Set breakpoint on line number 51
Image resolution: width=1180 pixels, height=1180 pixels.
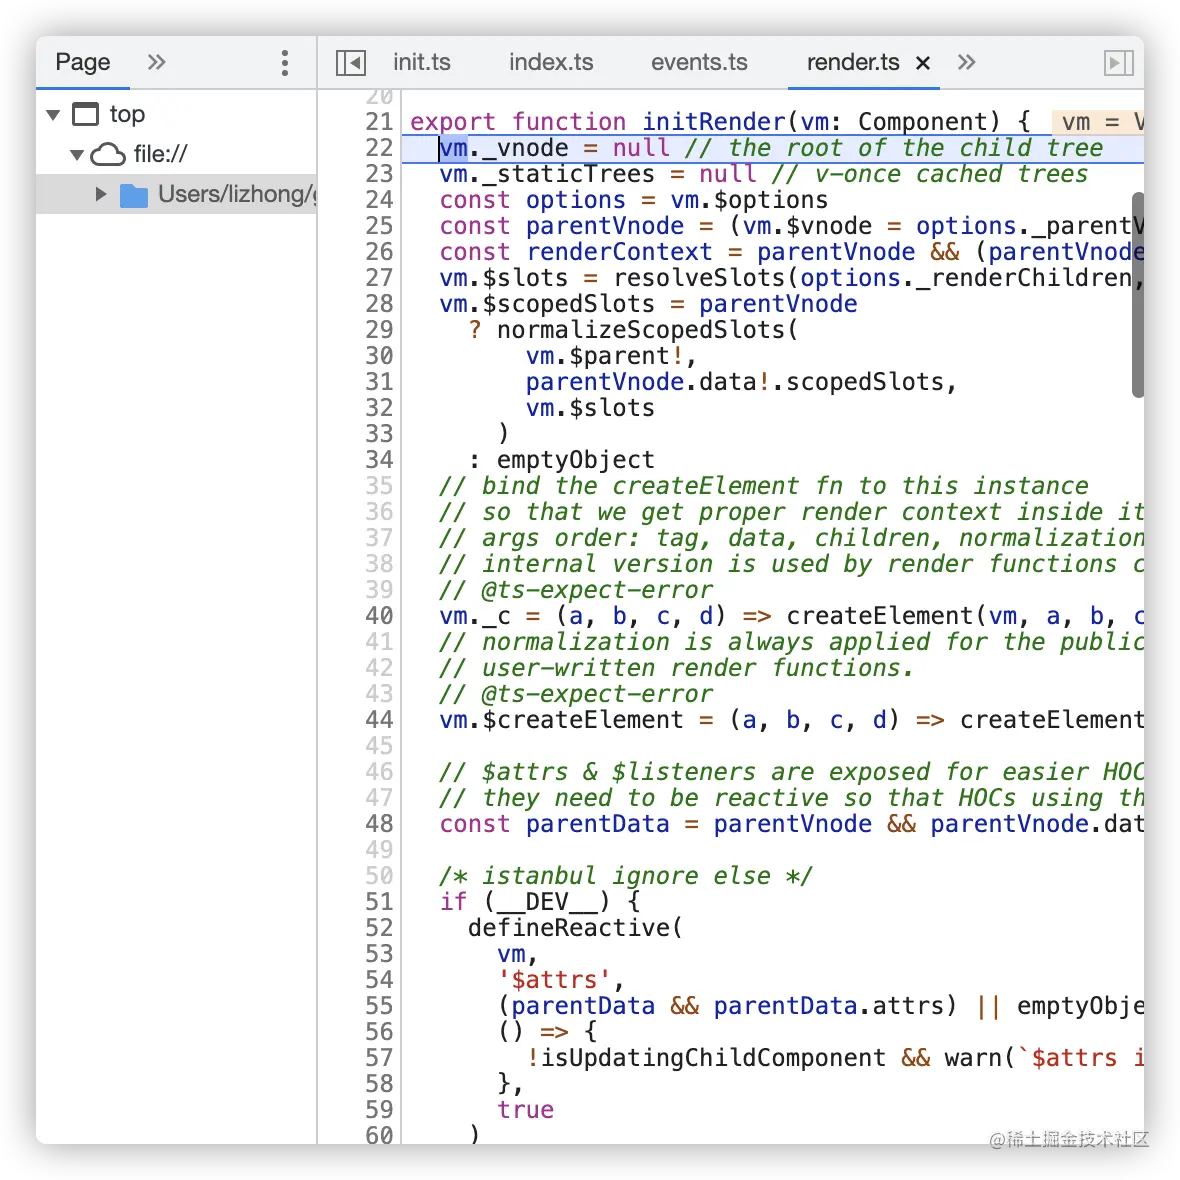tap(379, 902)
